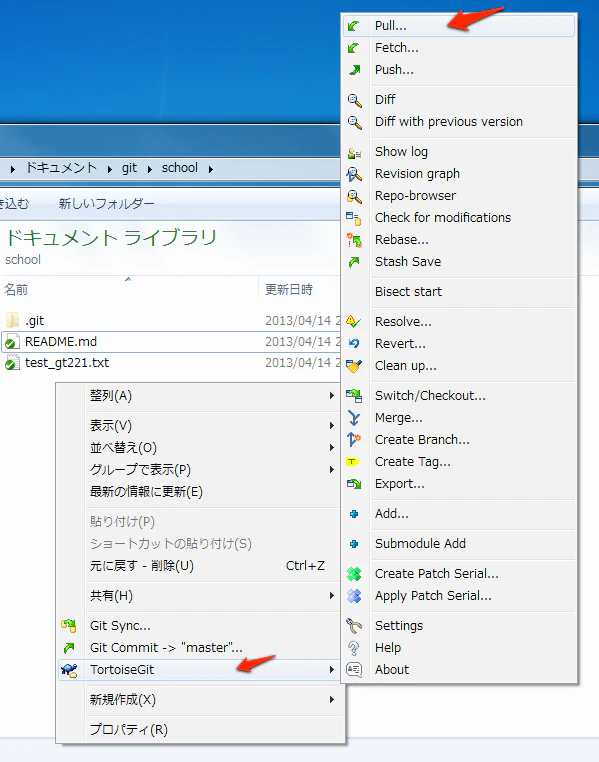Screen dimensions: 599x762
Task: Expand the TortoiseGit submenu arrow
Action: coord(332,670)
